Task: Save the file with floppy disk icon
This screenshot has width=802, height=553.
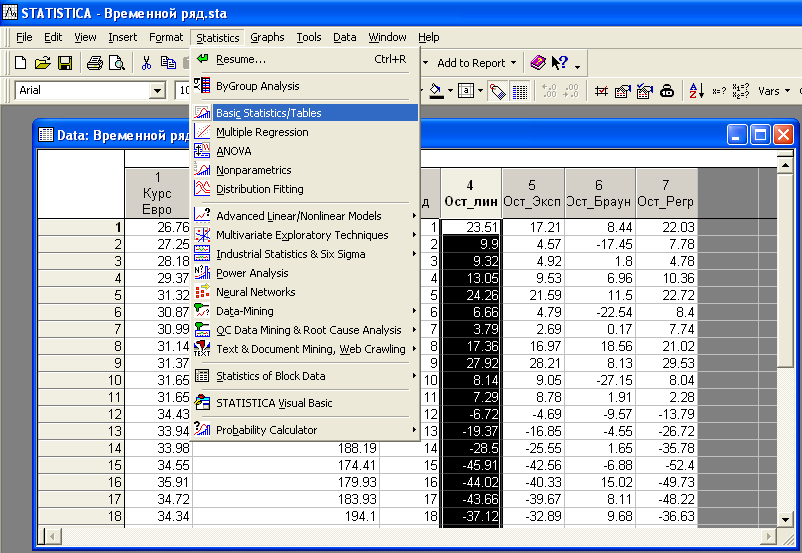Action: click(x=65, y=63)
